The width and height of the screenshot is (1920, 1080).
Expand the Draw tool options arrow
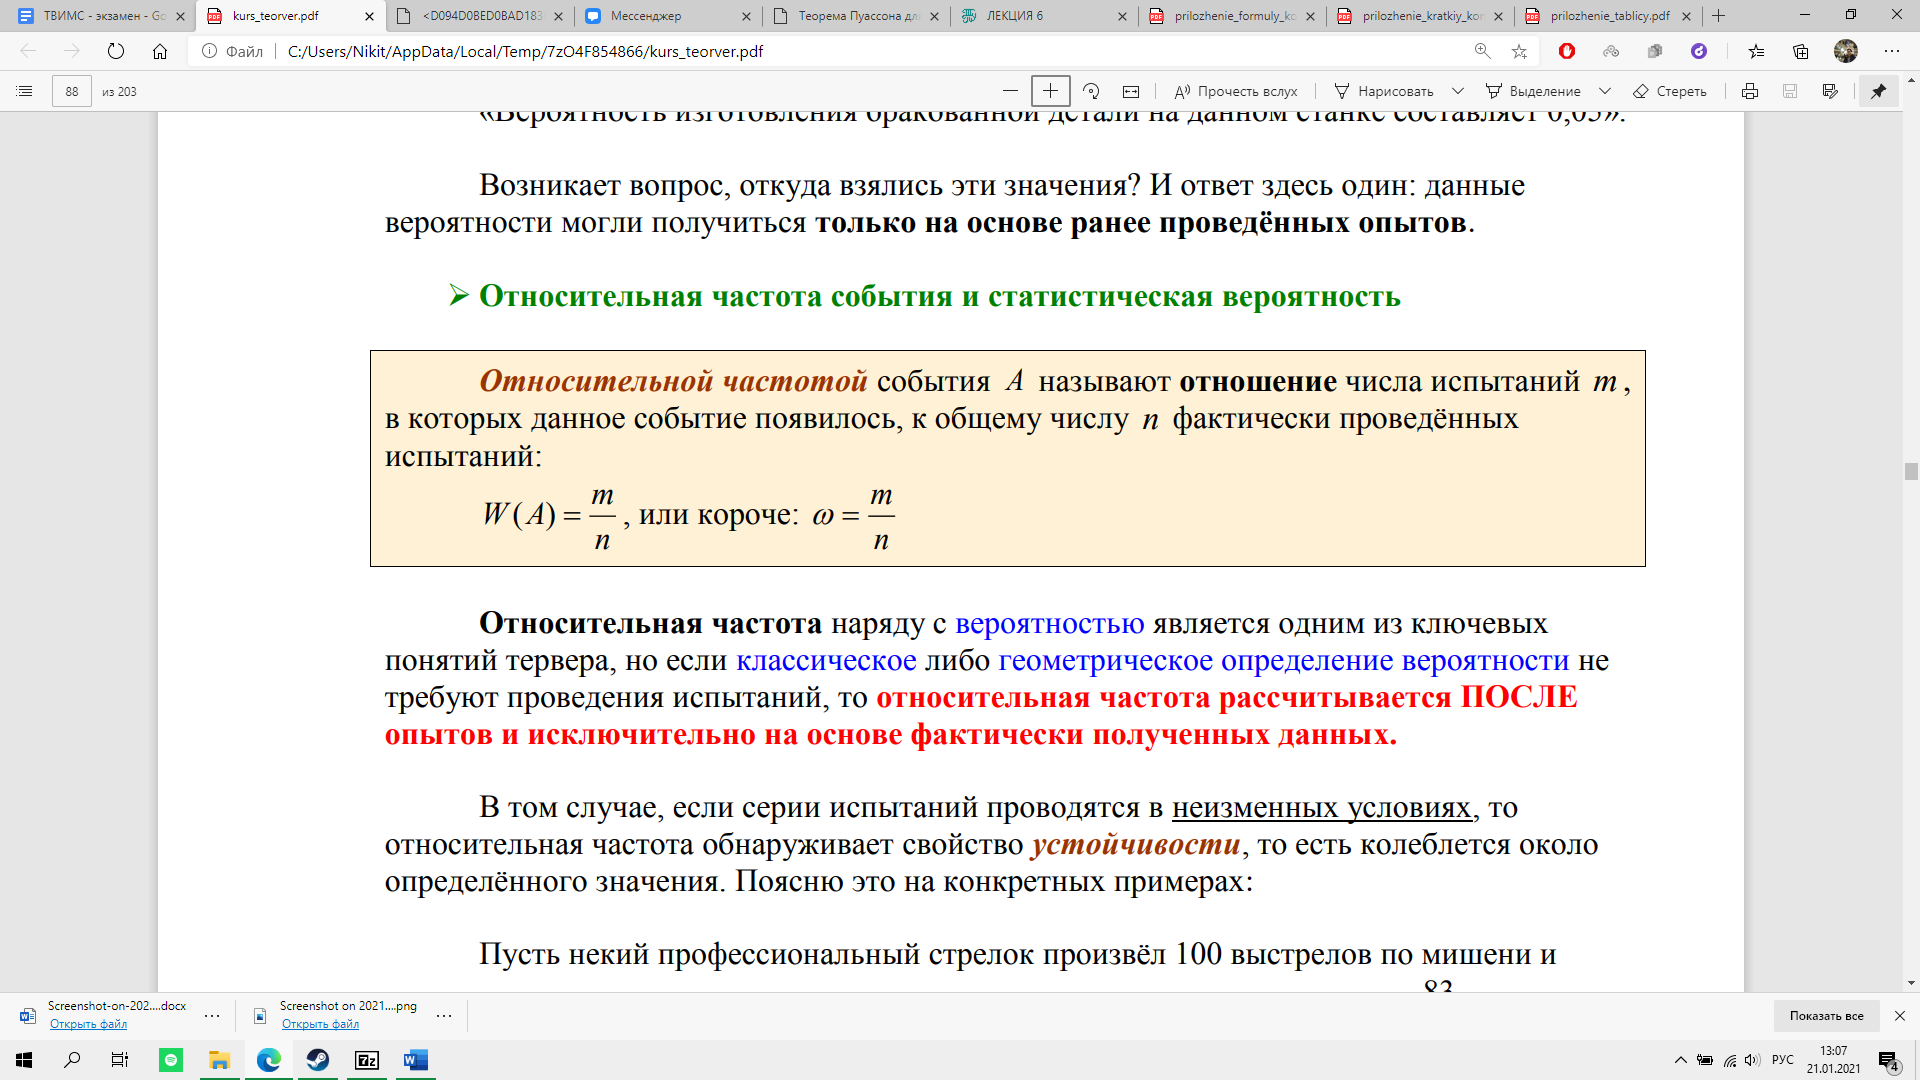click(x=1458, y=91)
